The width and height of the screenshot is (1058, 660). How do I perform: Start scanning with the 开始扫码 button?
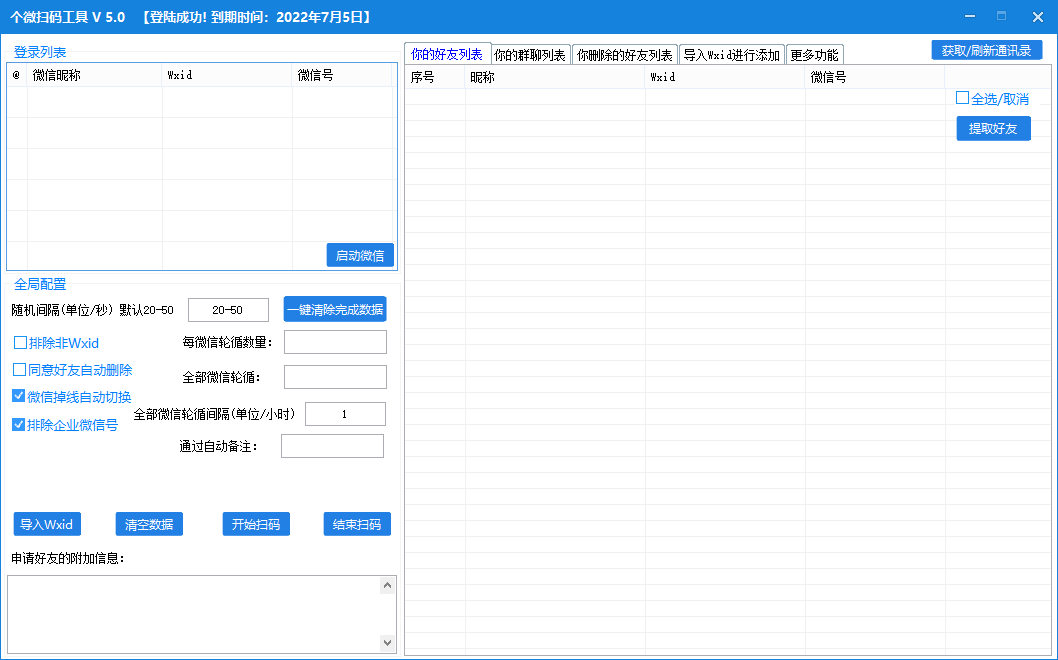pyautogui.click(x=256, y=524)
